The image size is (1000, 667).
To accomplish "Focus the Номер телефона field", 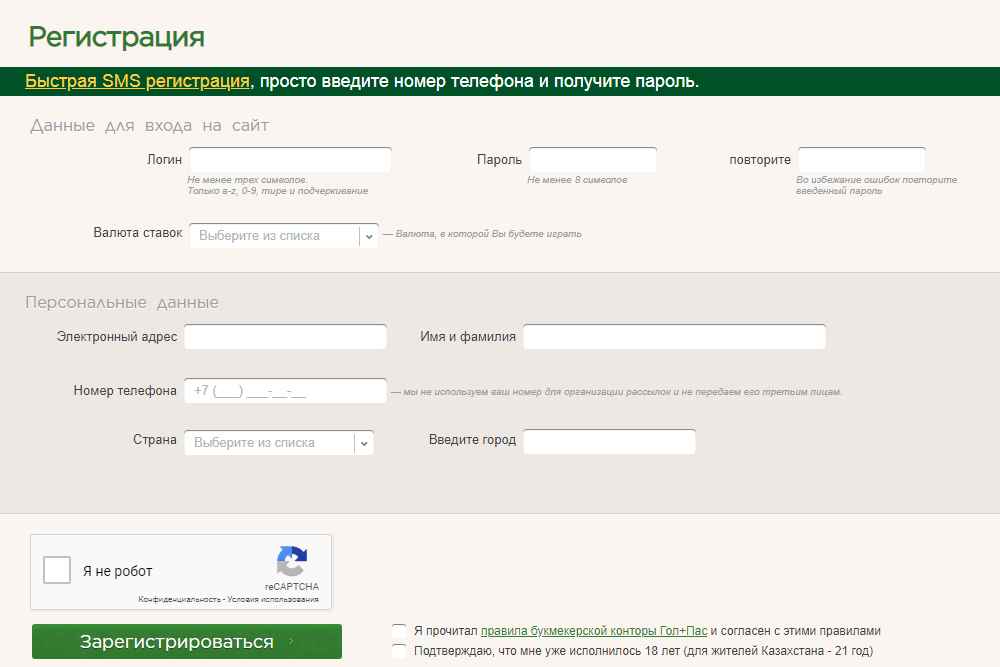I will [285, 391].
